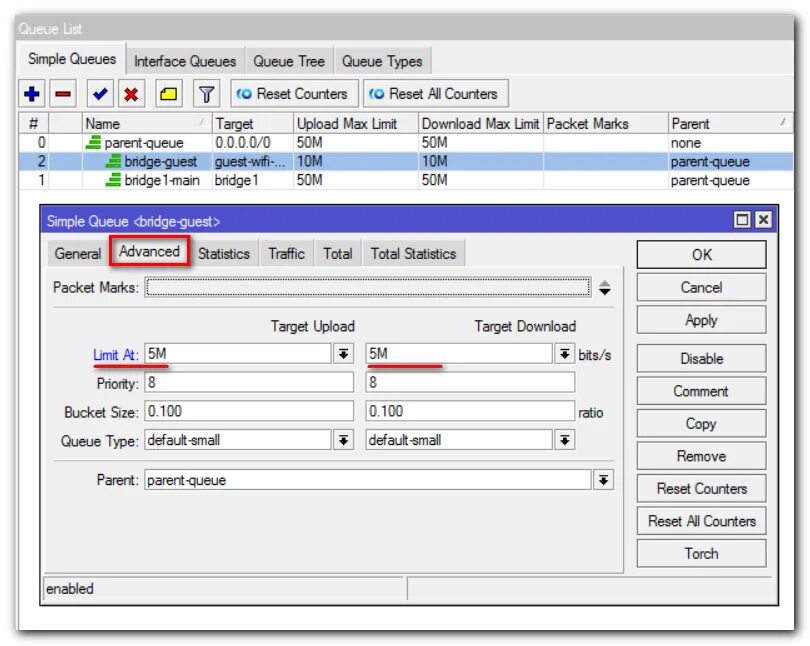
Task: Open the Traffic tab
Action: point(286,254)
